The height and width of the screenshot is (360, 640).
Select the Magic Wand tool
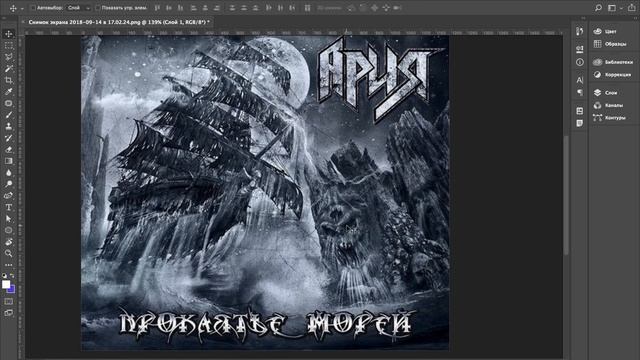click(x=9, y=69)
